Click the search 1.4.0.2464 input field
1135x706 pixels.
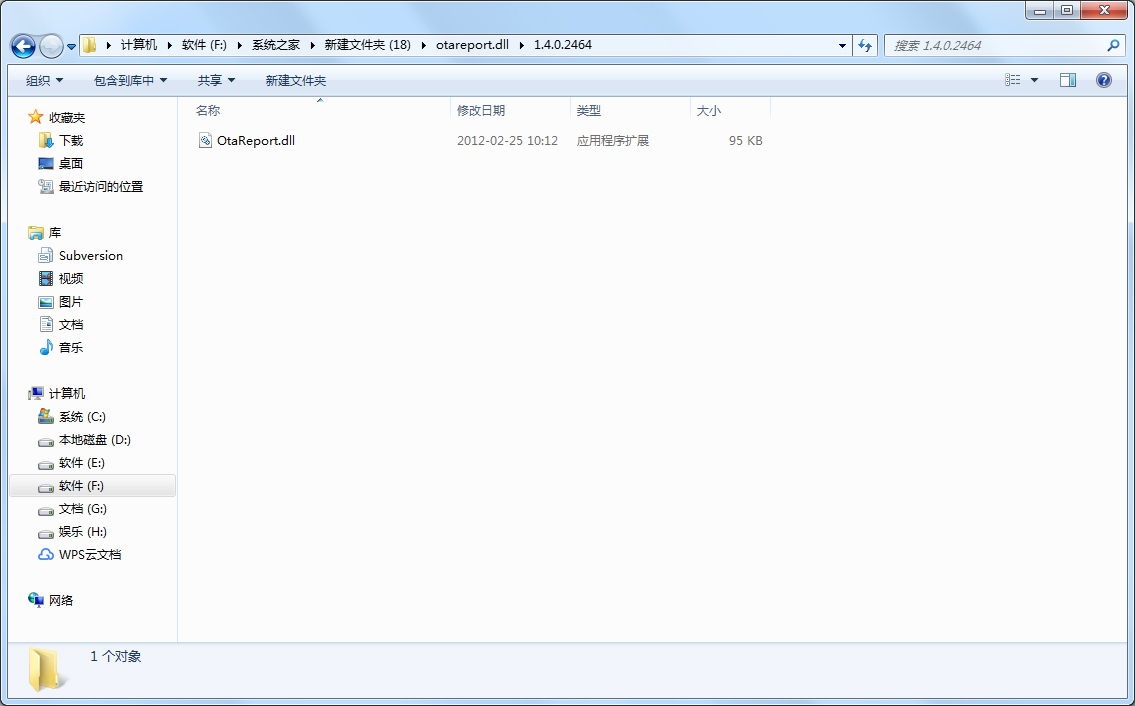tap(995, 46)
